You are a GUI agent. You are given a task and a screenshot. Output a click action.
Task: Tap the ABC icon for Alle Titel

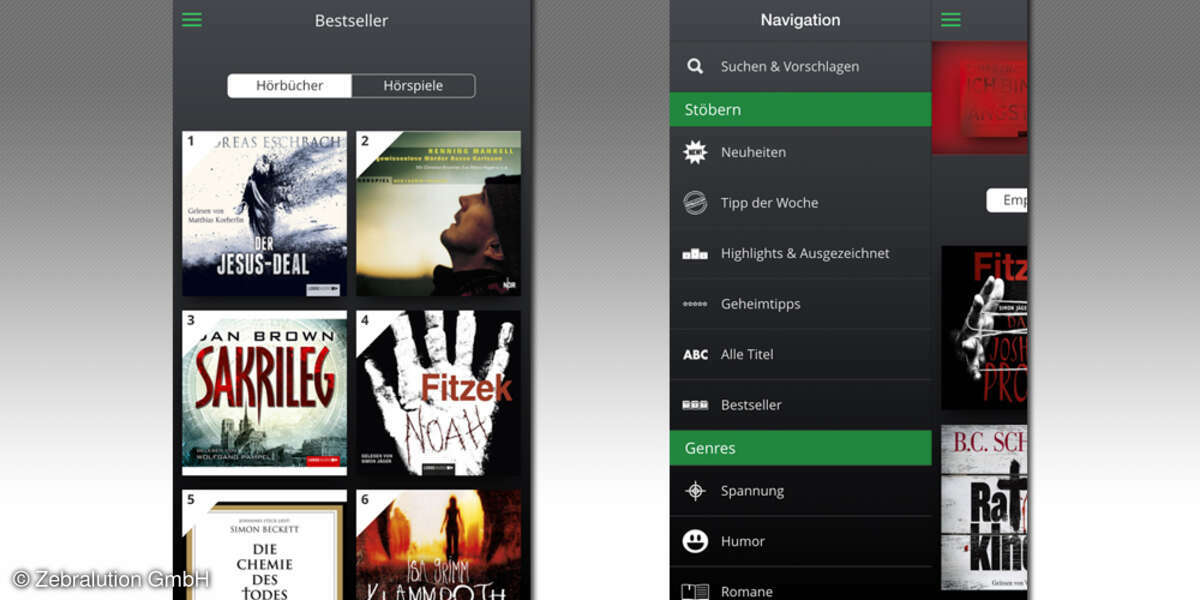coord(695,355)
